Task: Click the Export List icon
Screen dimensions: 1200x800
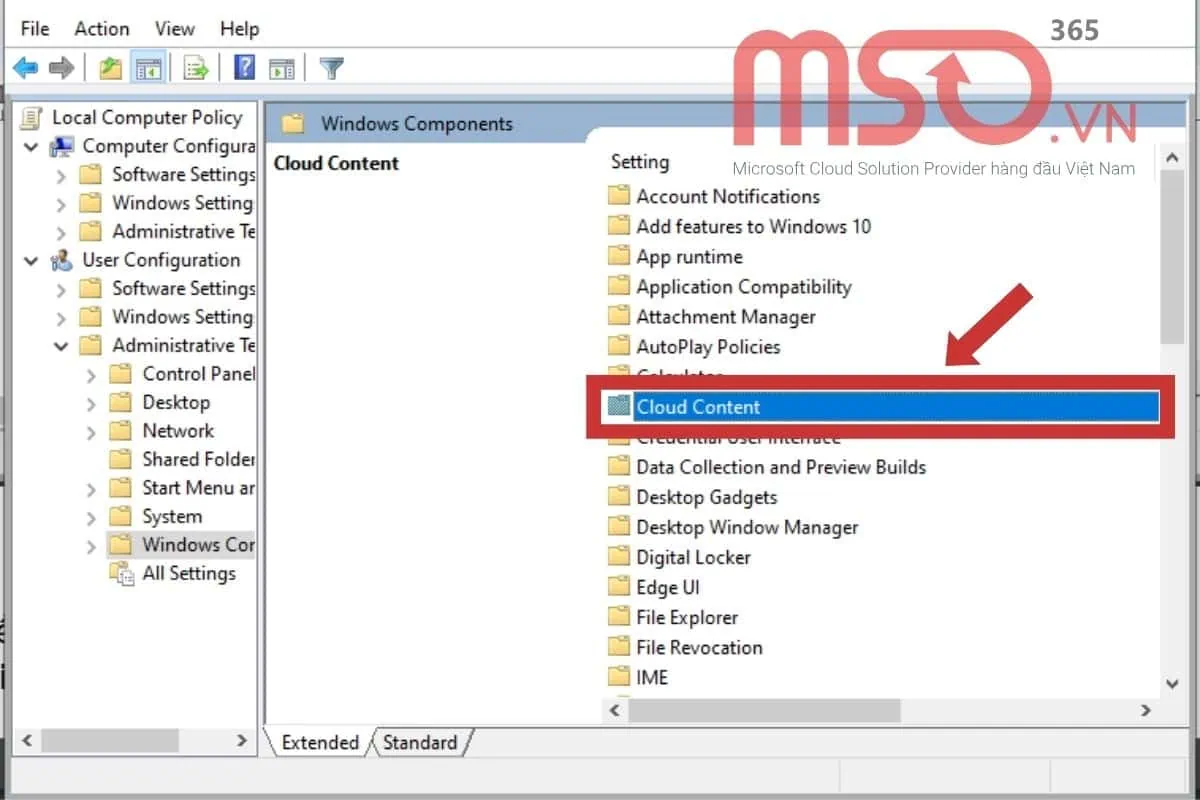Action: tap(194, 67)
